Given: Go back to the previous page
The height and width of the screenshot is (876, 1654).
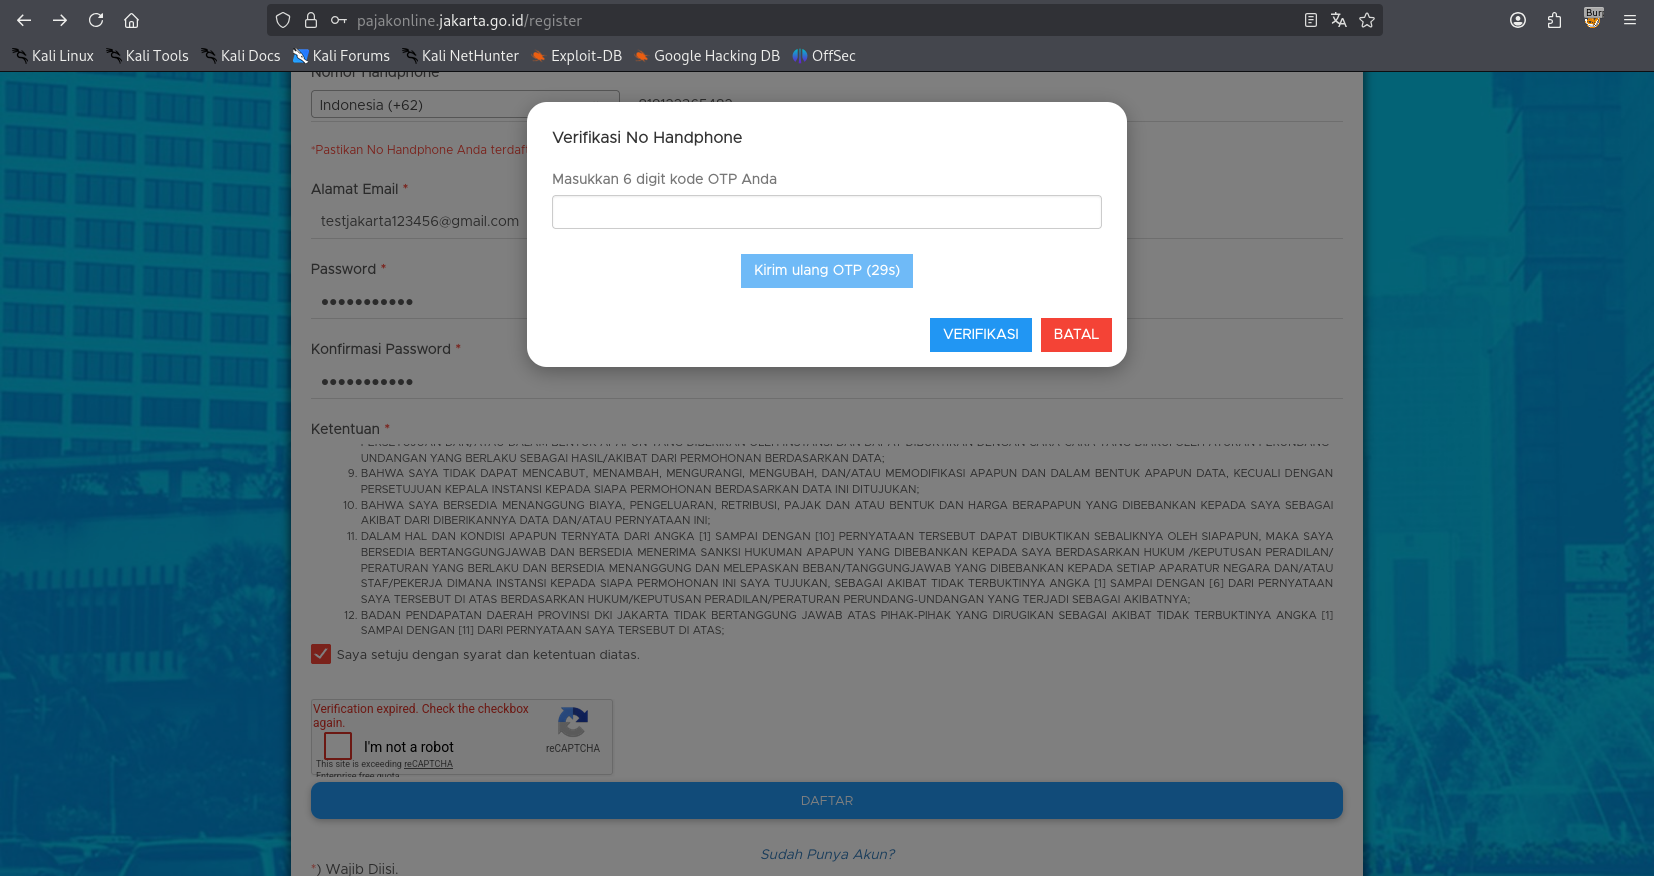Looking at the screenshot, I should tap(24, 20).
